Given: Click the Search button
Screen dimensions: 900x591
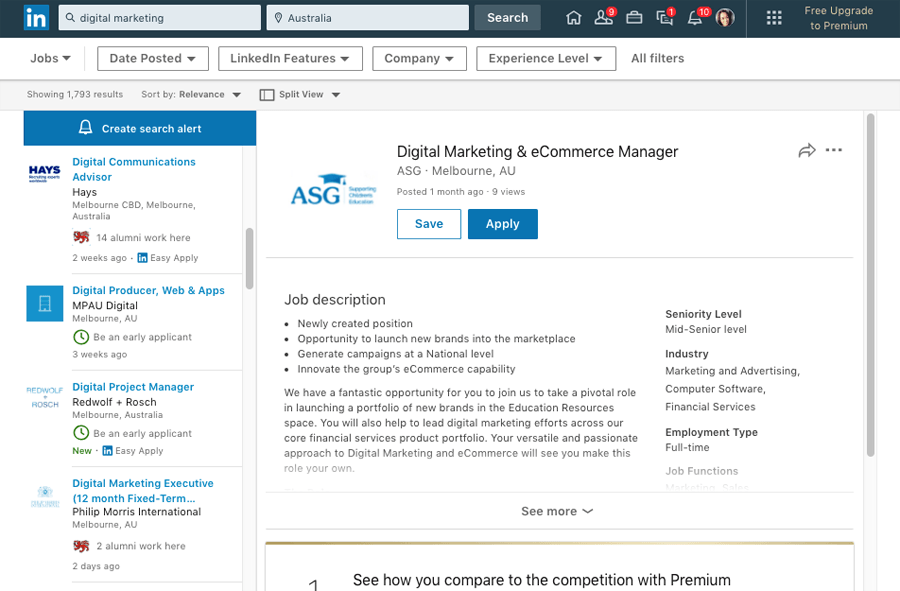Looking at the screenshot, I should point(507,18).
